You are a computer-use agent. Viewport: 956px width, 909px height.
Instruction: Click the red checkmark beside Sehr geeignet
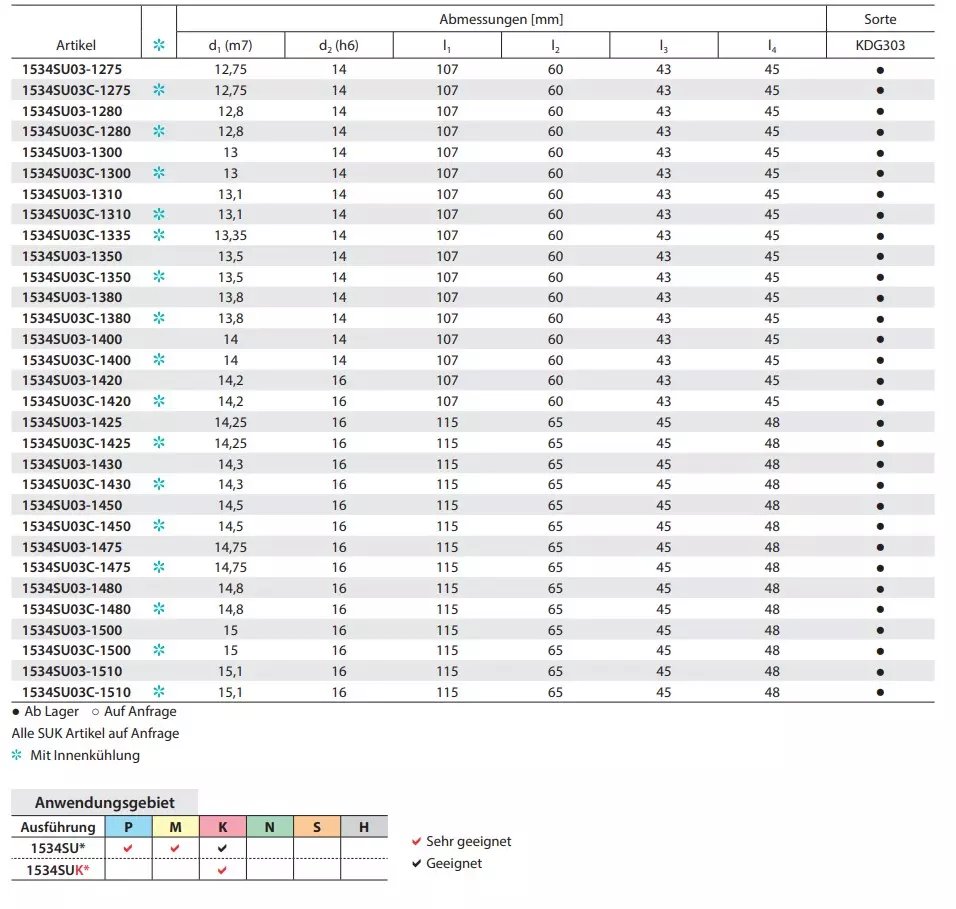point(416,842)
